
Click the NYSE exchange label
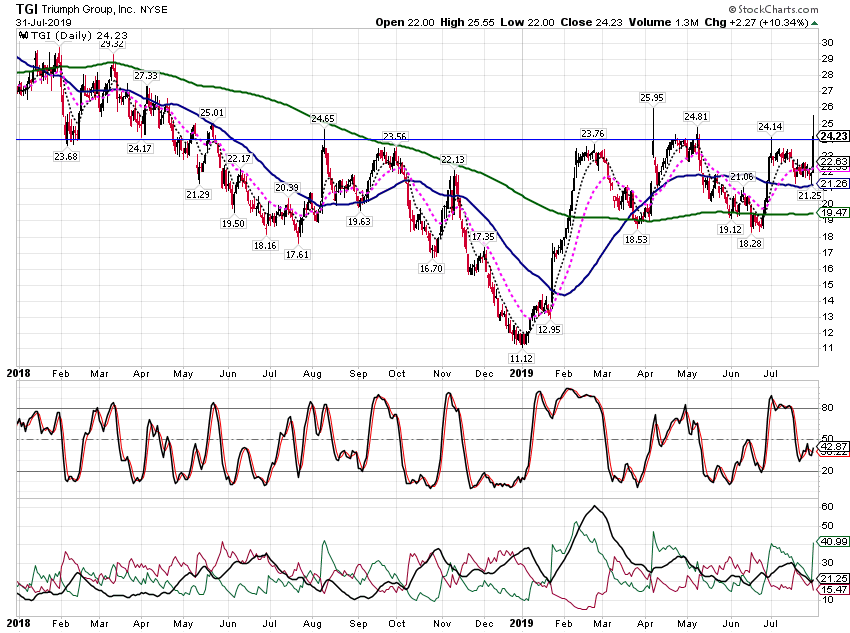point(153,10)
